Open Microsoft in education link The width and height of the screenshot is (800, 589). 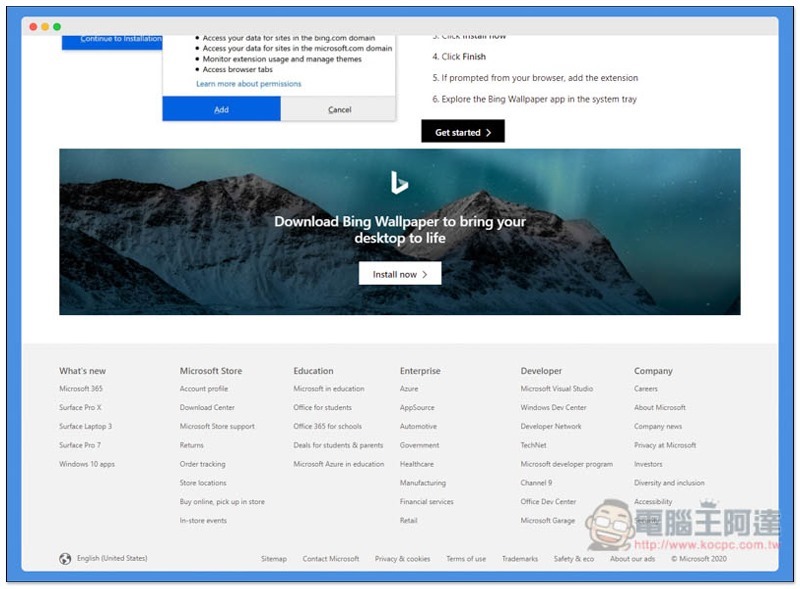pyautogui.click(x=329, y=388)
